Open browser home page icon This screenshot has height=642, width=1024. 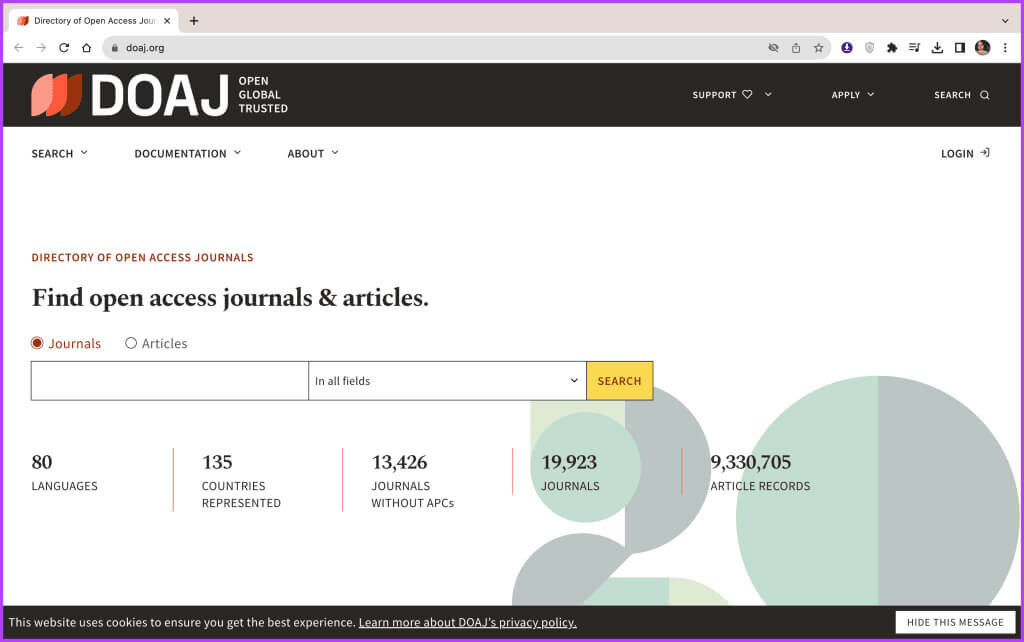[x=86, y=48]
